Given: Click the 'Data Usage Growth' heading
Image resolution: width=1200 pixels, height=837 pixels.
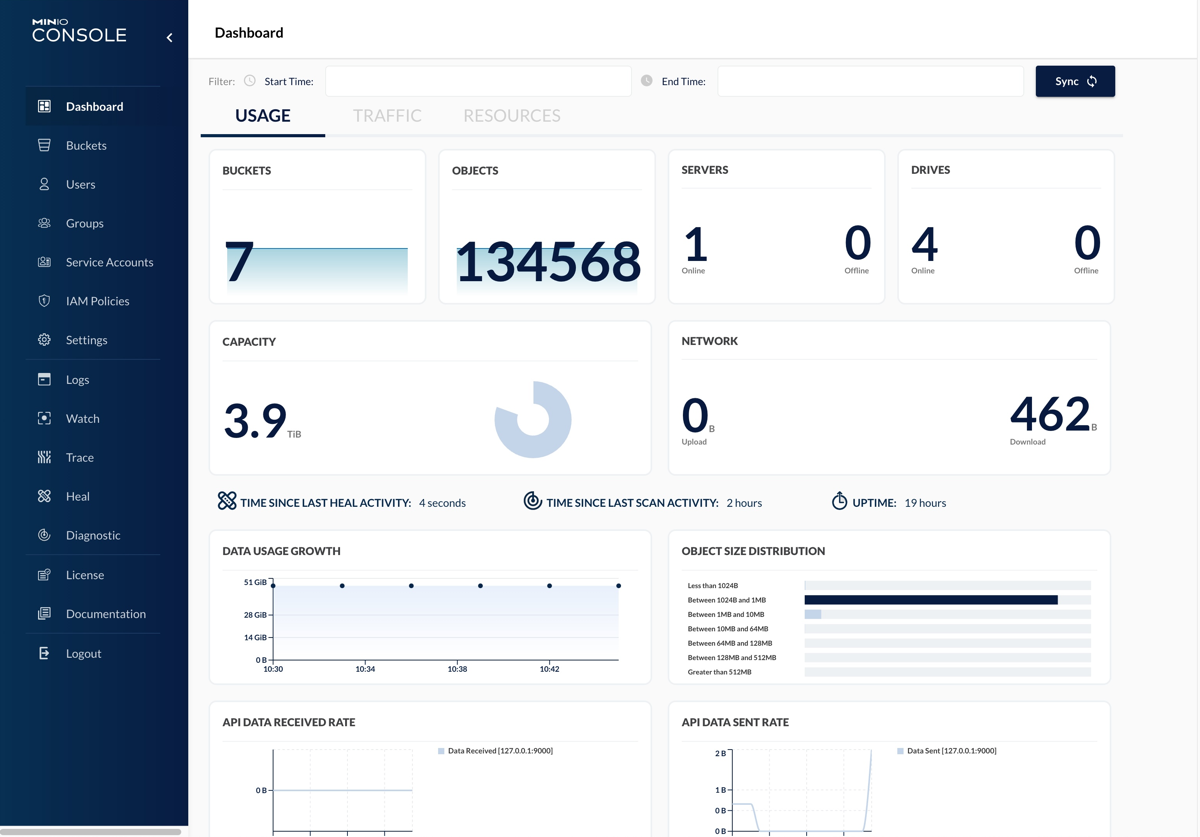Looking at the screenshot, I should [x=281, y=551].
